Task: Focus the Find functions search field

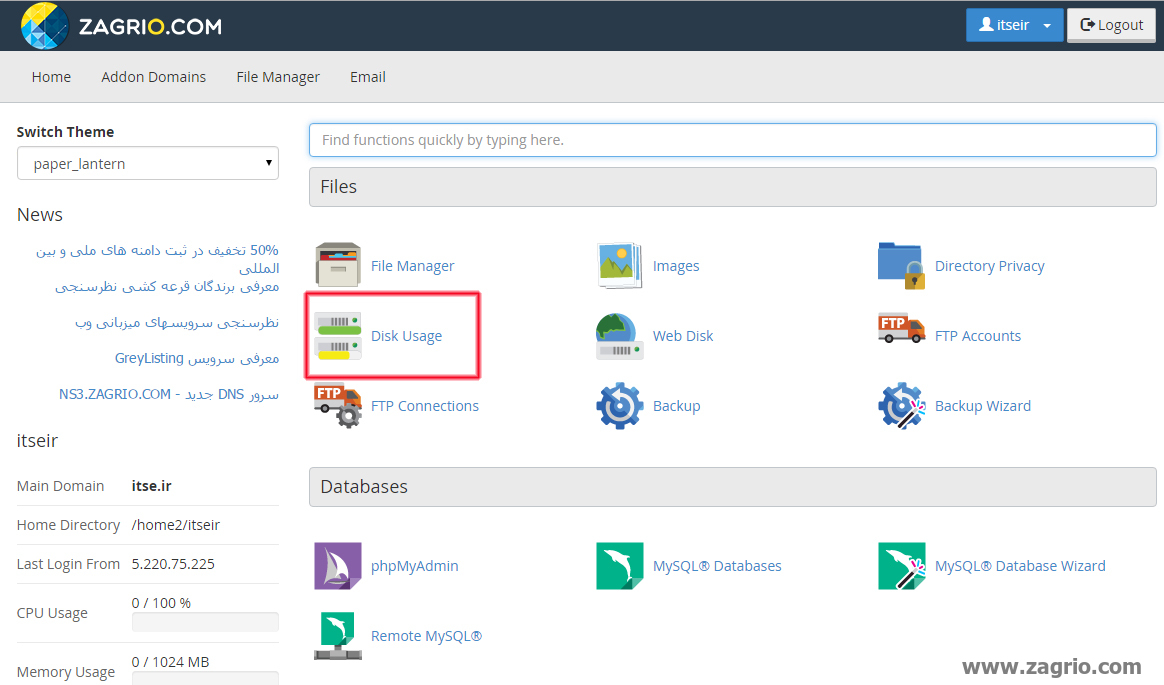Action: point(733,140)
